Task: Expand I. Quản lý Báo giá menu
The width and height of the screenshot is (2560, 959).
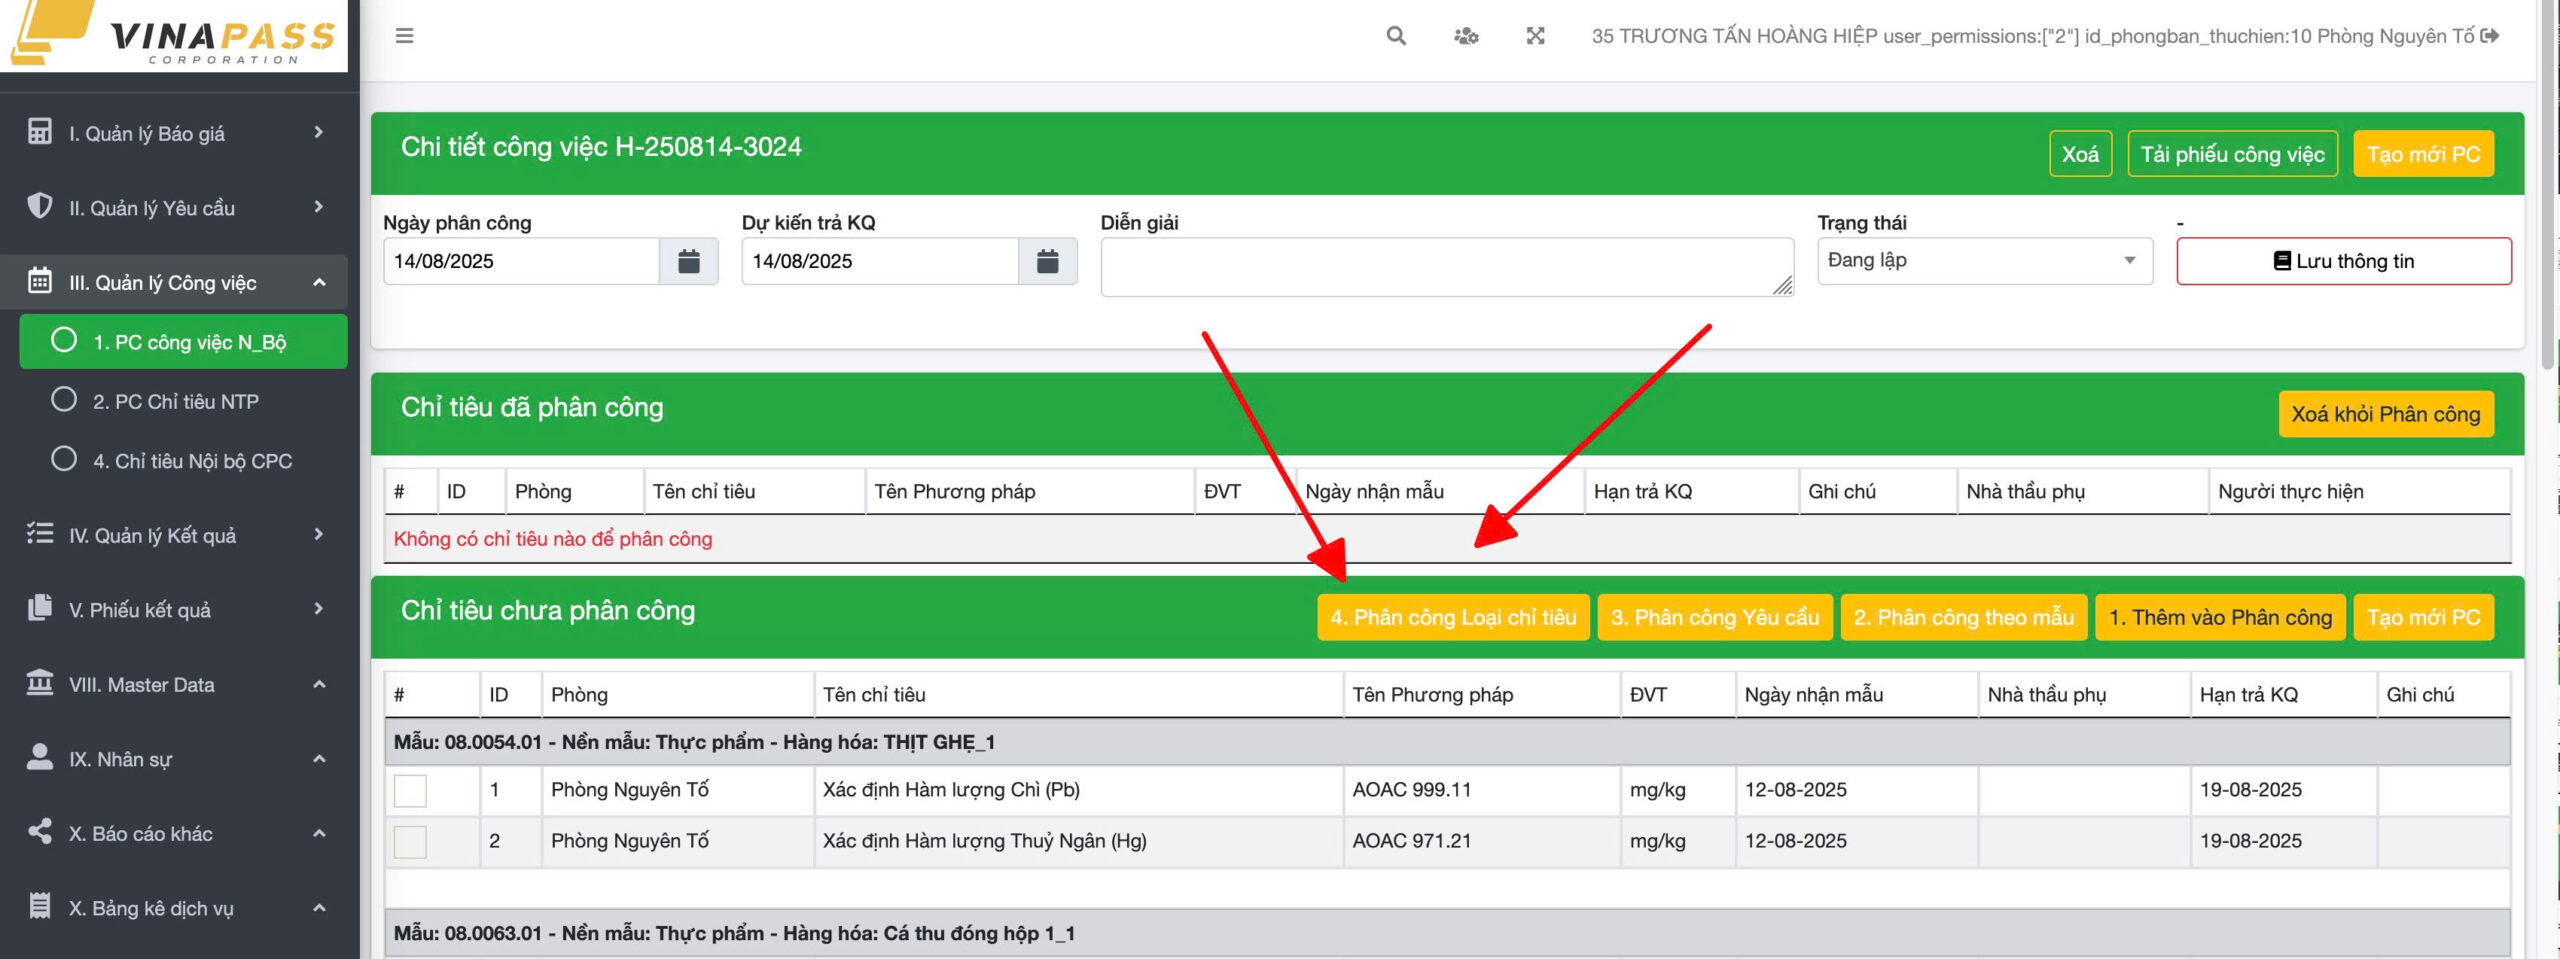Action: point(175,133)
